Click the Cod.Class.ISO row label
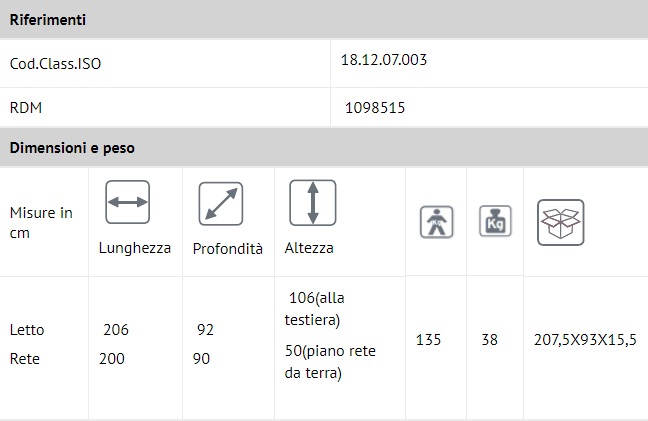Image resolution: width=648 pixels, height=421 pixels. coord(56,64)
